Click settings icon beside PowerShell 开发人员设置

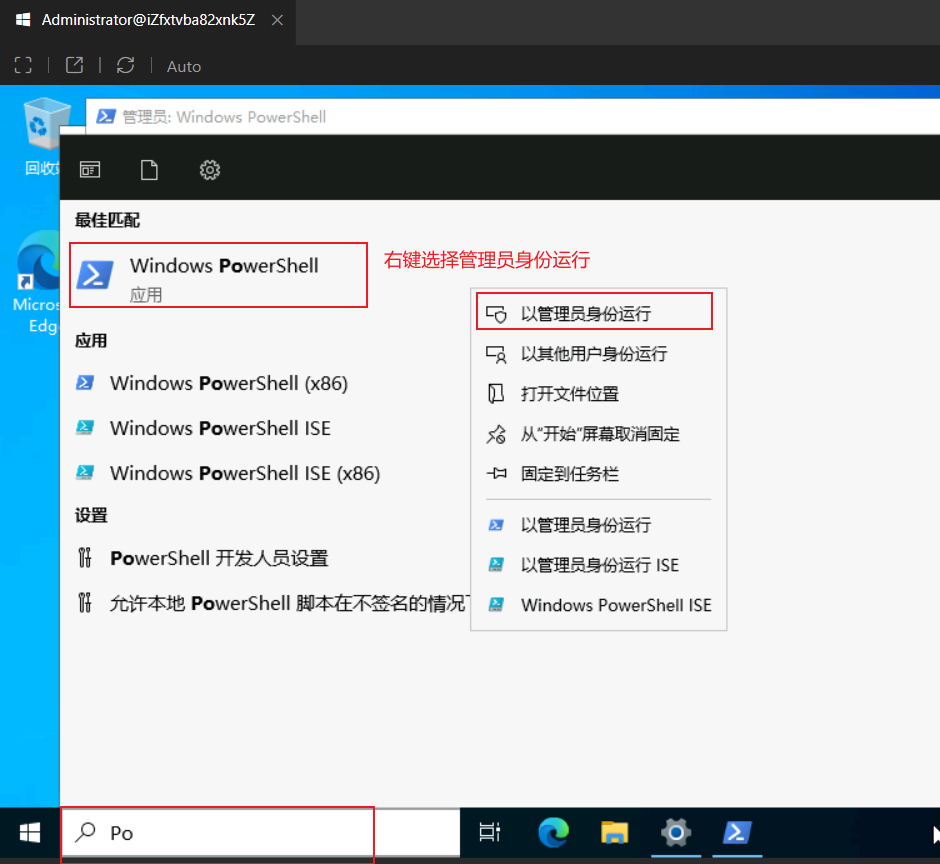pos(85,558)
